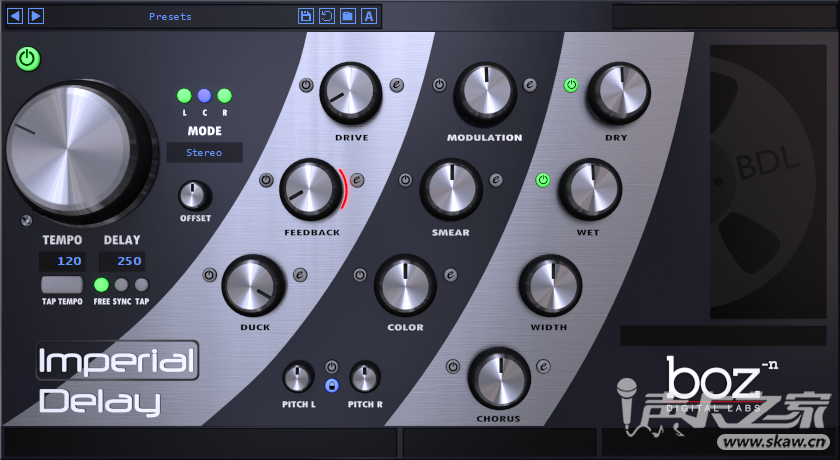
Task: Click the Duck knob
Action: [x=254, y=285]
